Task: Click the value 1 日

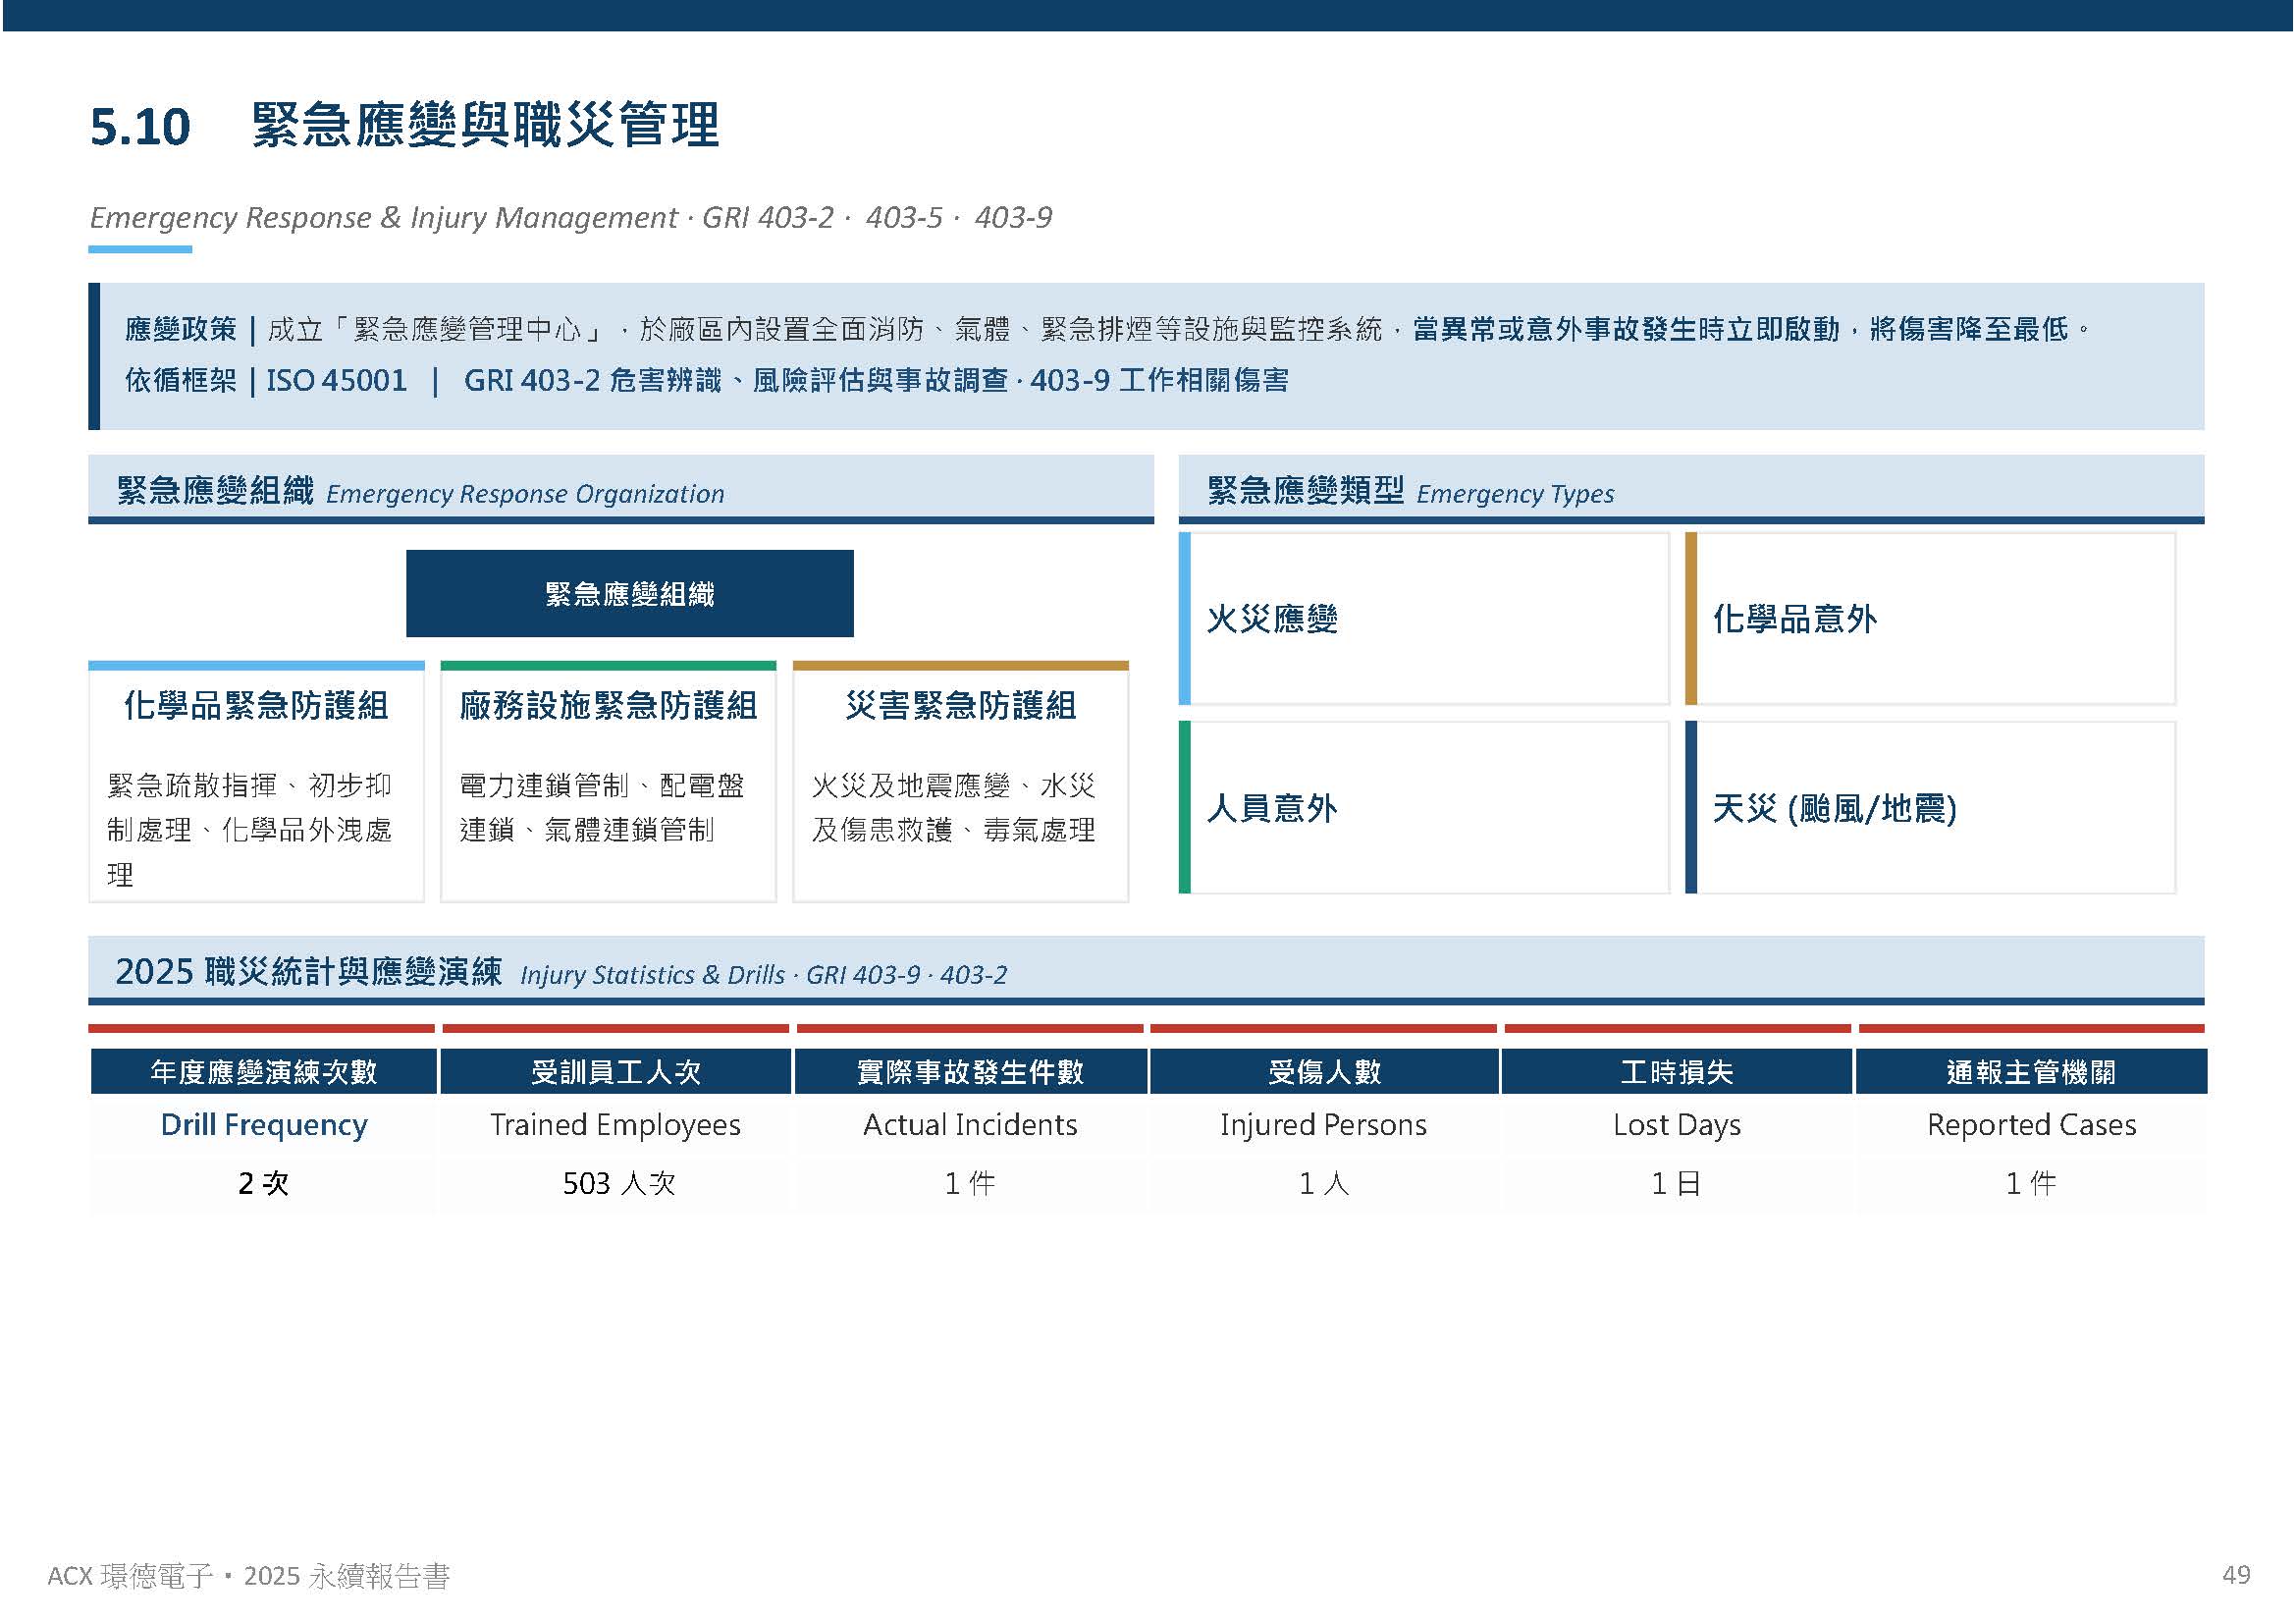Action: (x=1677, y=1184)
